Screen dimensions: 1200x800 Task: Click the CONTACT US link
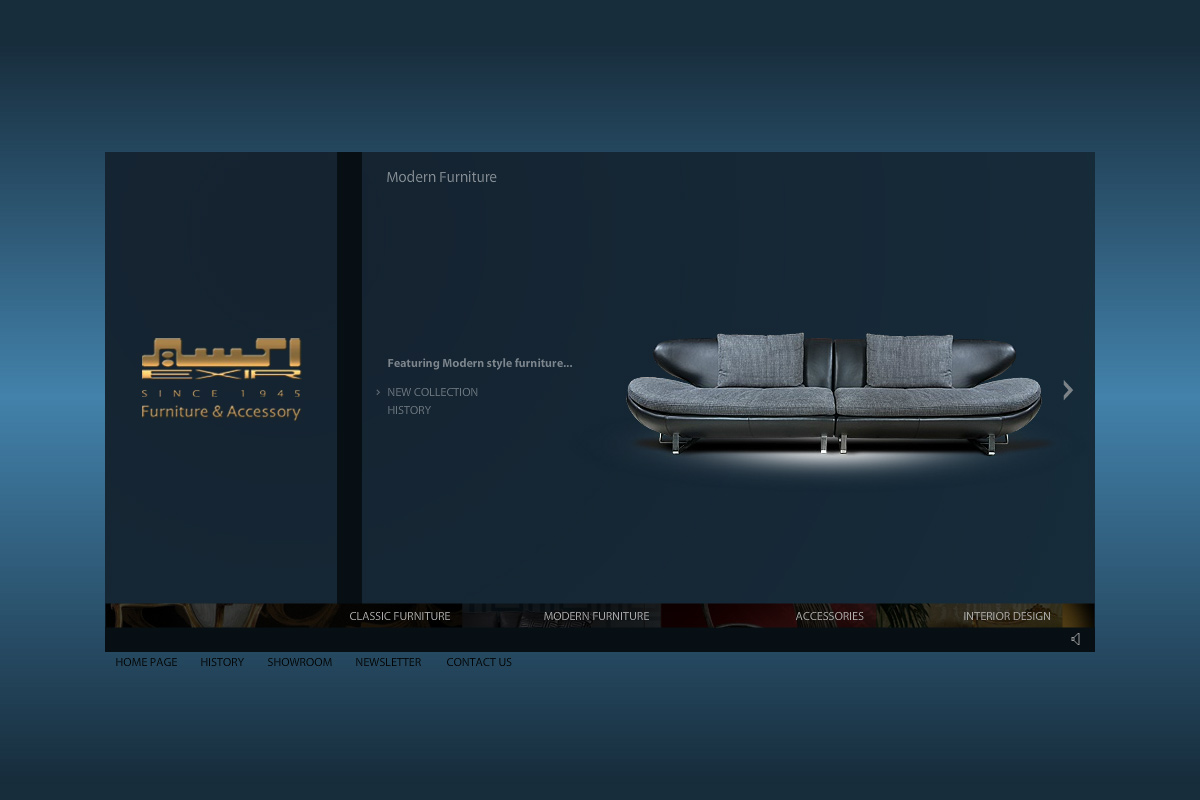478,662
